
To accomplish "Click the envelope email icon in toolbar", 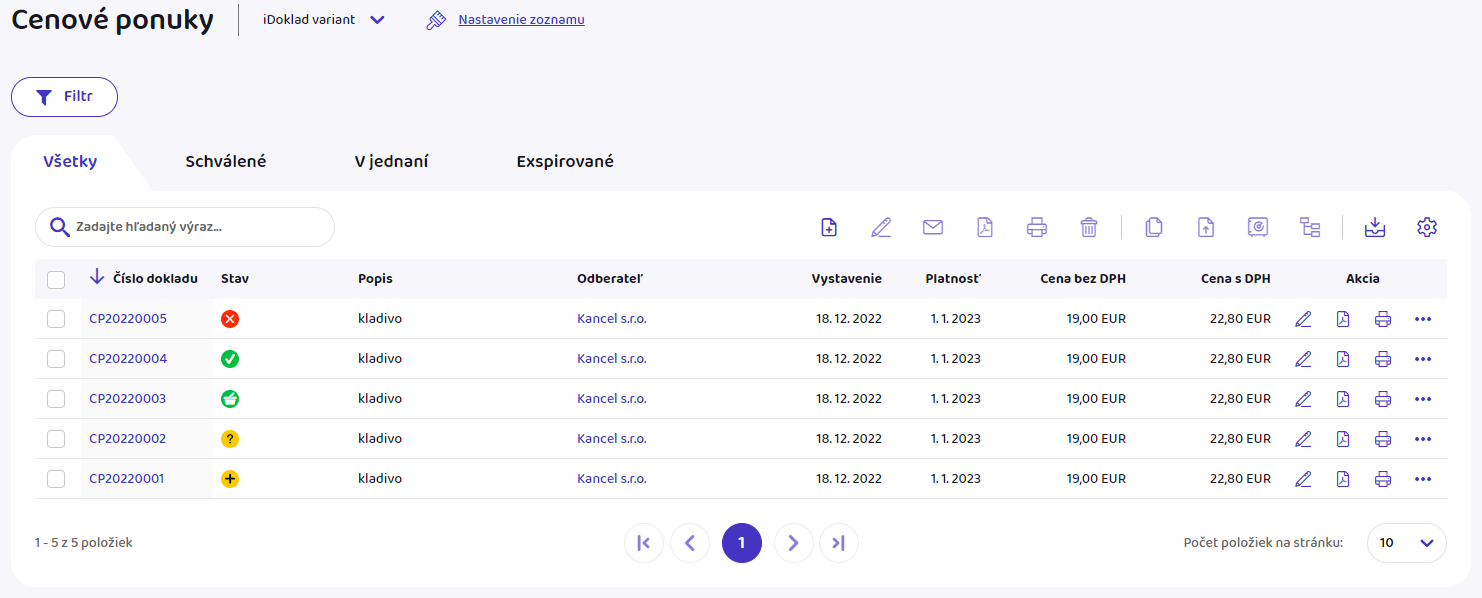I will 933,227.
